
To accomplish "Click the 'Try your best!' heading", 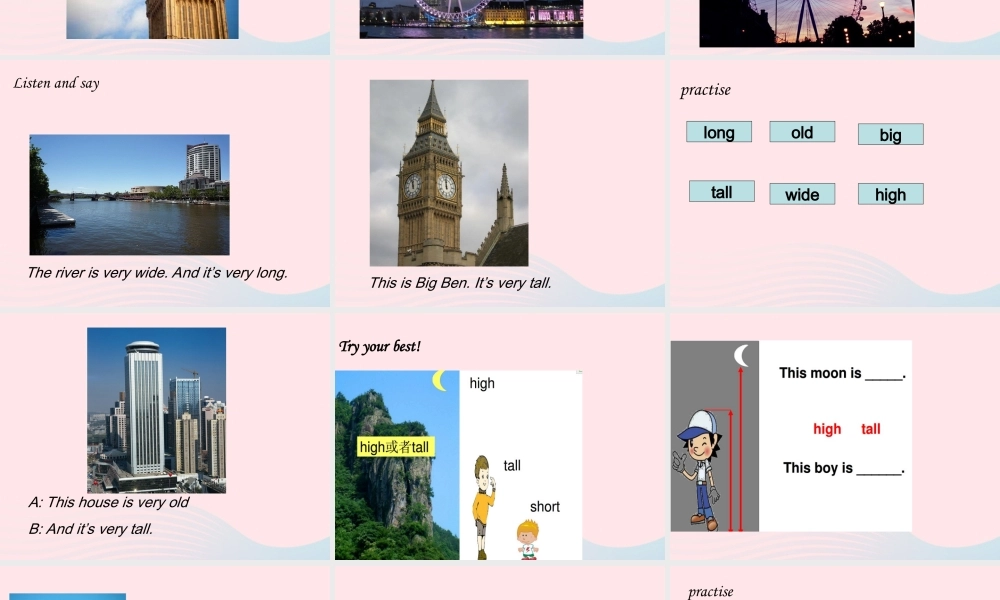I will [380, 347].
